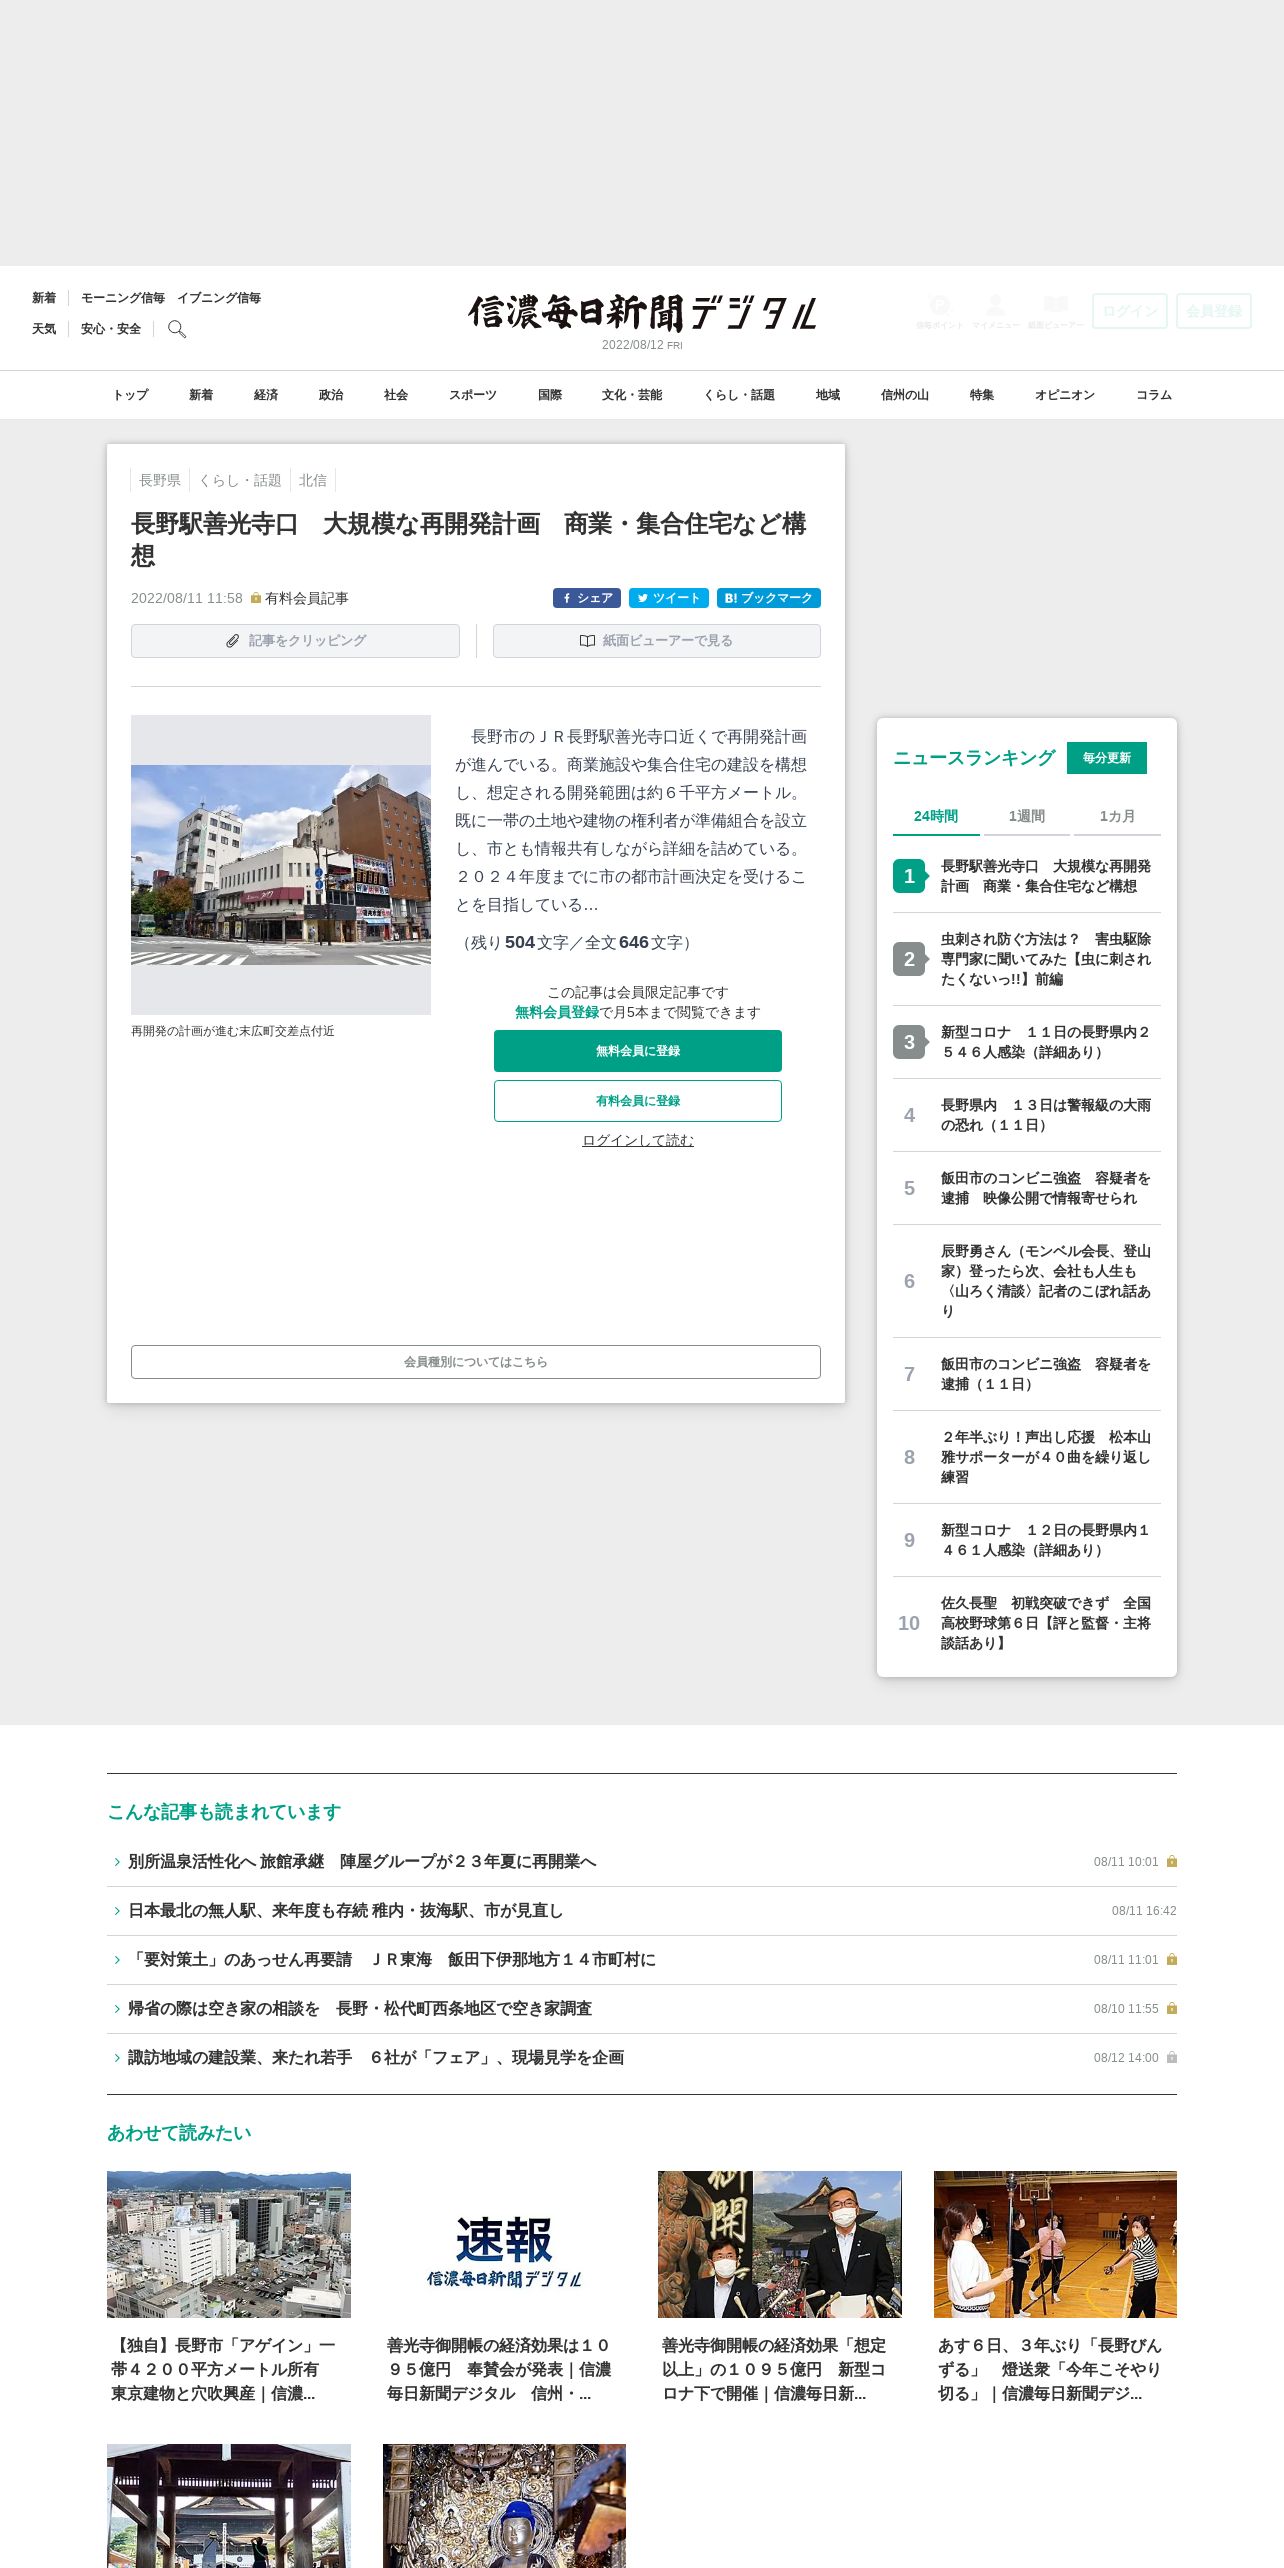The height and width of the screenshot is (2568, 1284).
Task: Click the 無料会員登録 green text link
Action: coord(557,1013)
